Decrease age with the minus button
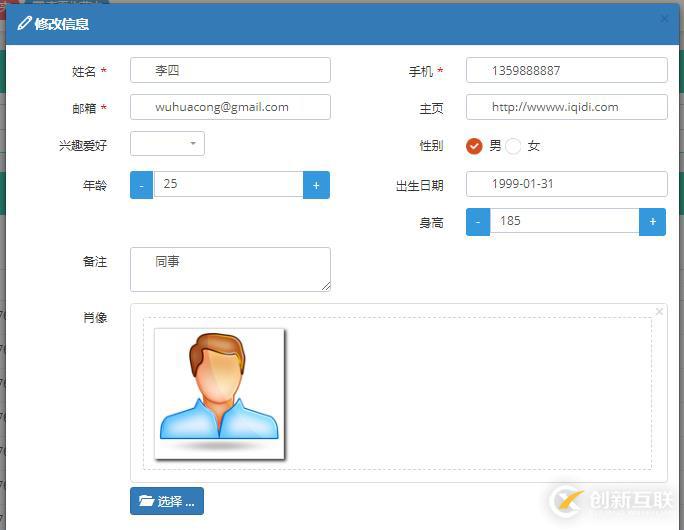684x530 pixels. (x=141, y=185)
